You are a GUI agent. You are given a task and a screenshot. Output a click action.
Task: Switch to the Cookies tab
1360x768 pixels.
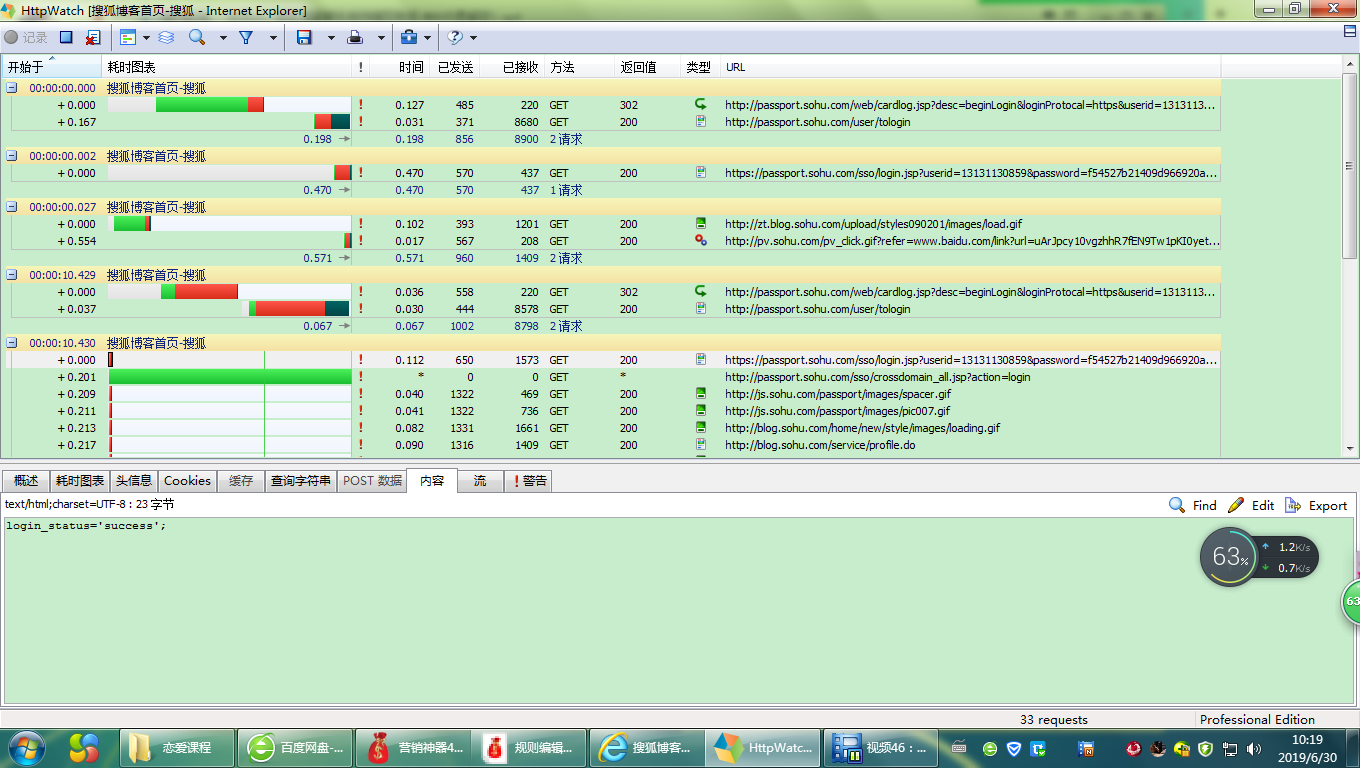[187, 481]
